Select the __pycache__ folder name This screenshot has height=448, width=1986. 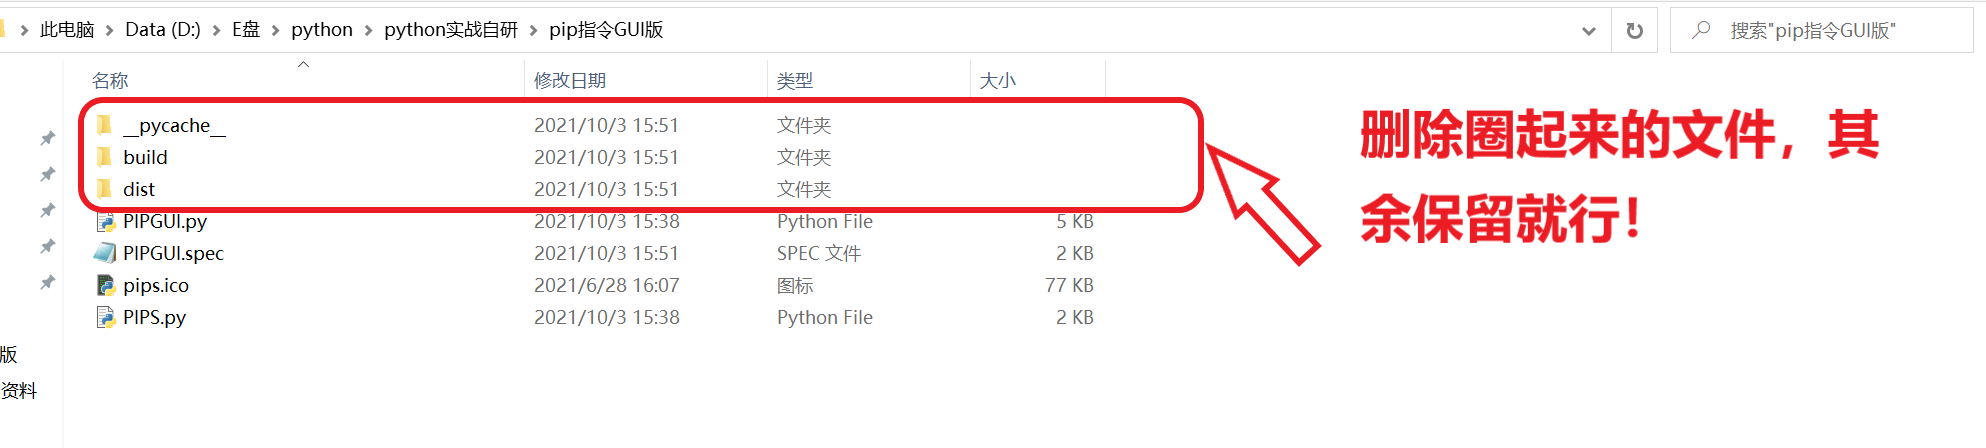tap(174, 125)
